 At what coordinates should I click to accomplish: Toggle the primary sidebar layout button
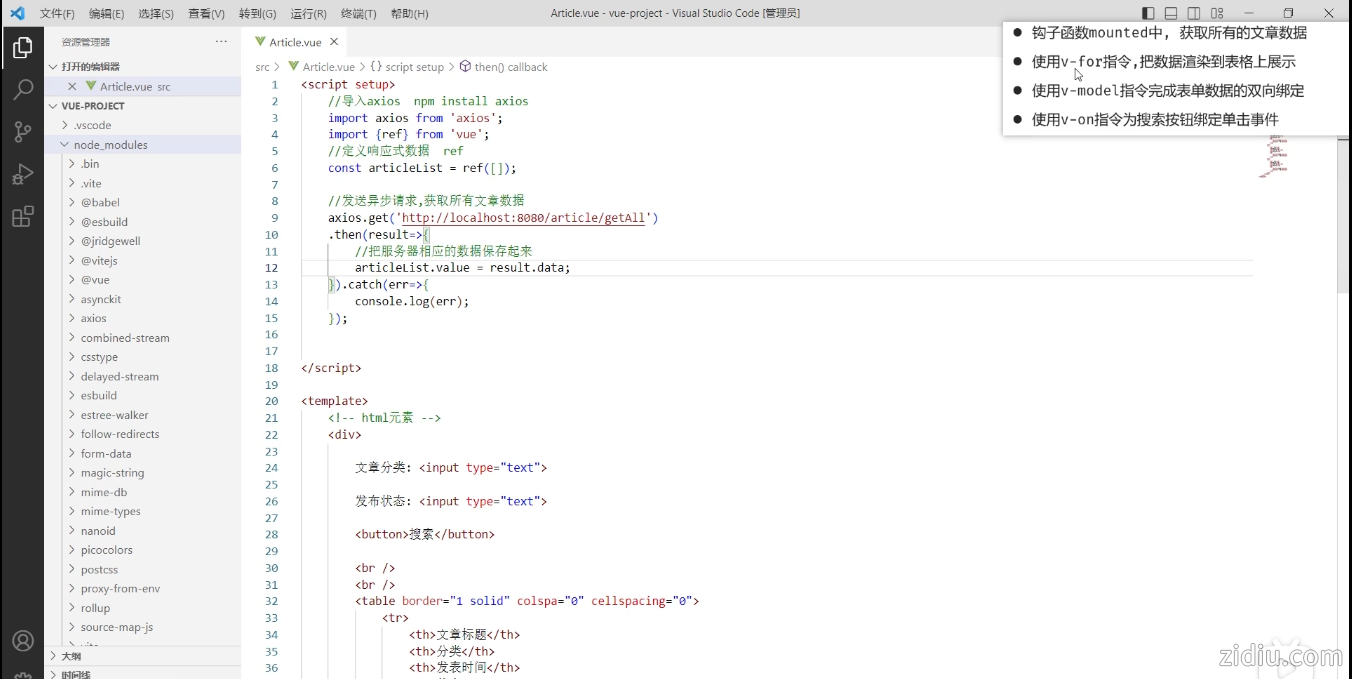pyautogui.click(x=1148, y=13)
